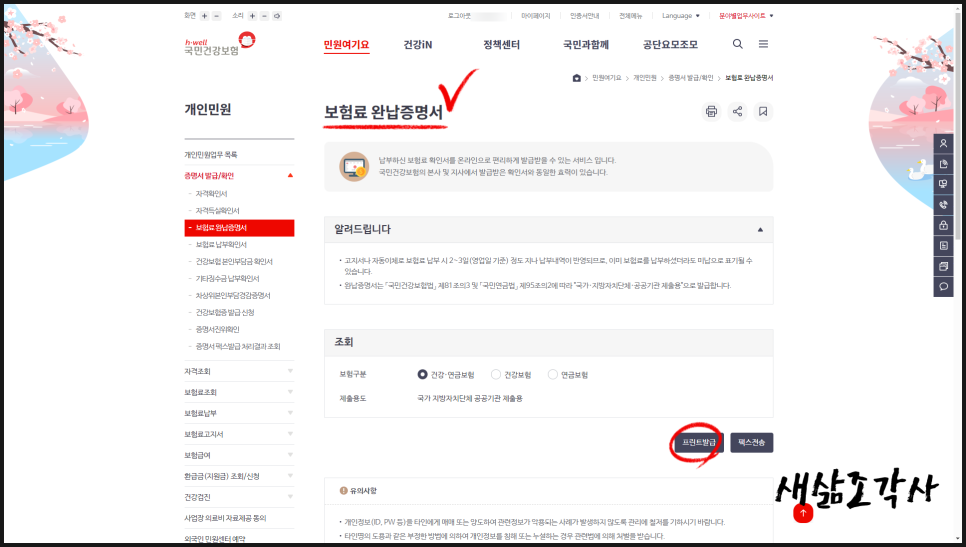The width and height of the screenshot is (966, 547).
Task: Collapse the 알려드립니다 notice panel arrow
Action: click(x=760, y=229)
